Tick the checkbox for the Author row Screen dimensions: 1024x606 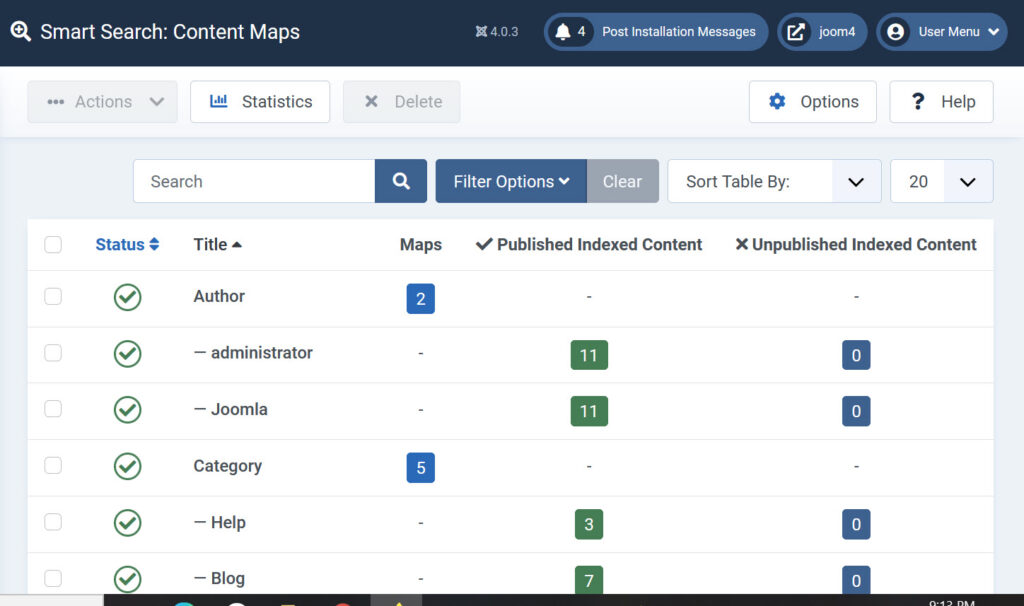coord(53,297)
